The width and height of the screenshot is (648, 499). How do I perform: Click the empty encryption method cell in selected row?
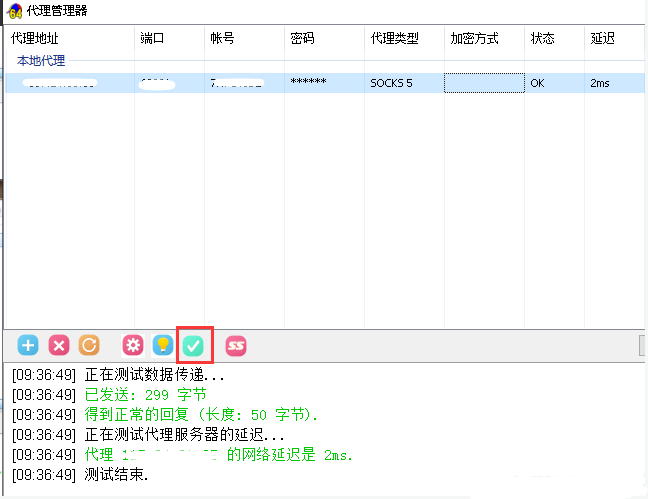click(484, 83)
